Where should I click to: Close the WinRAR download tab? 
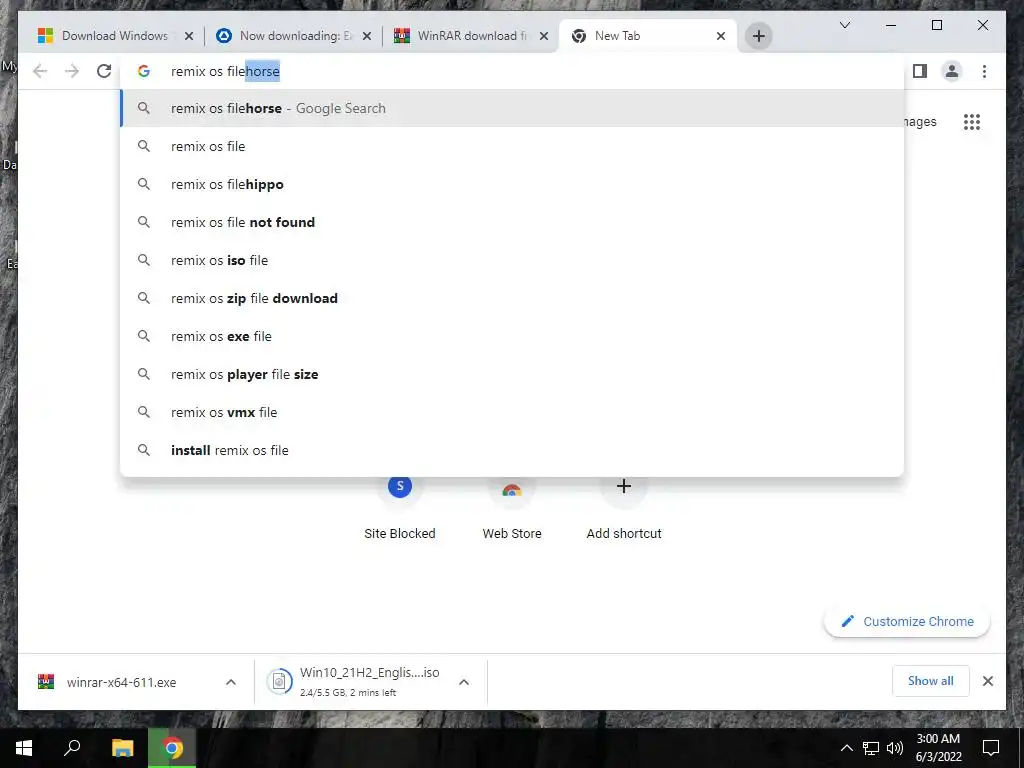pyautogui.click(x=543, y=36)
